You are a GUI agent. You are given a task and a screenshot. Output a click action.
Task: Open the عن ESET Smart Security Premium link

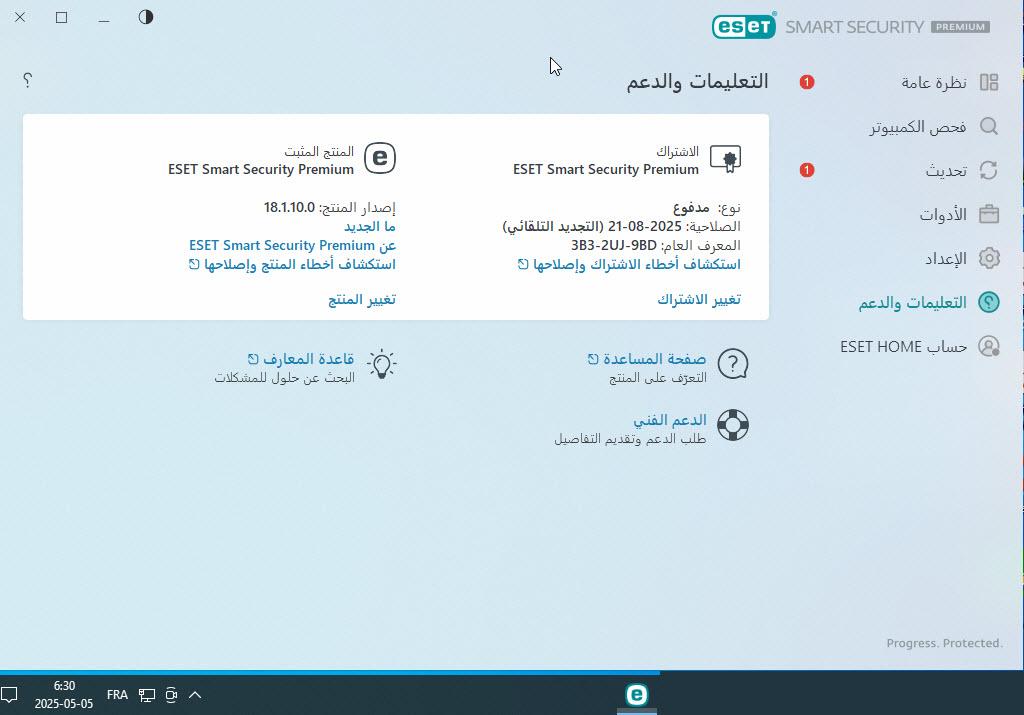pos(293,246)
